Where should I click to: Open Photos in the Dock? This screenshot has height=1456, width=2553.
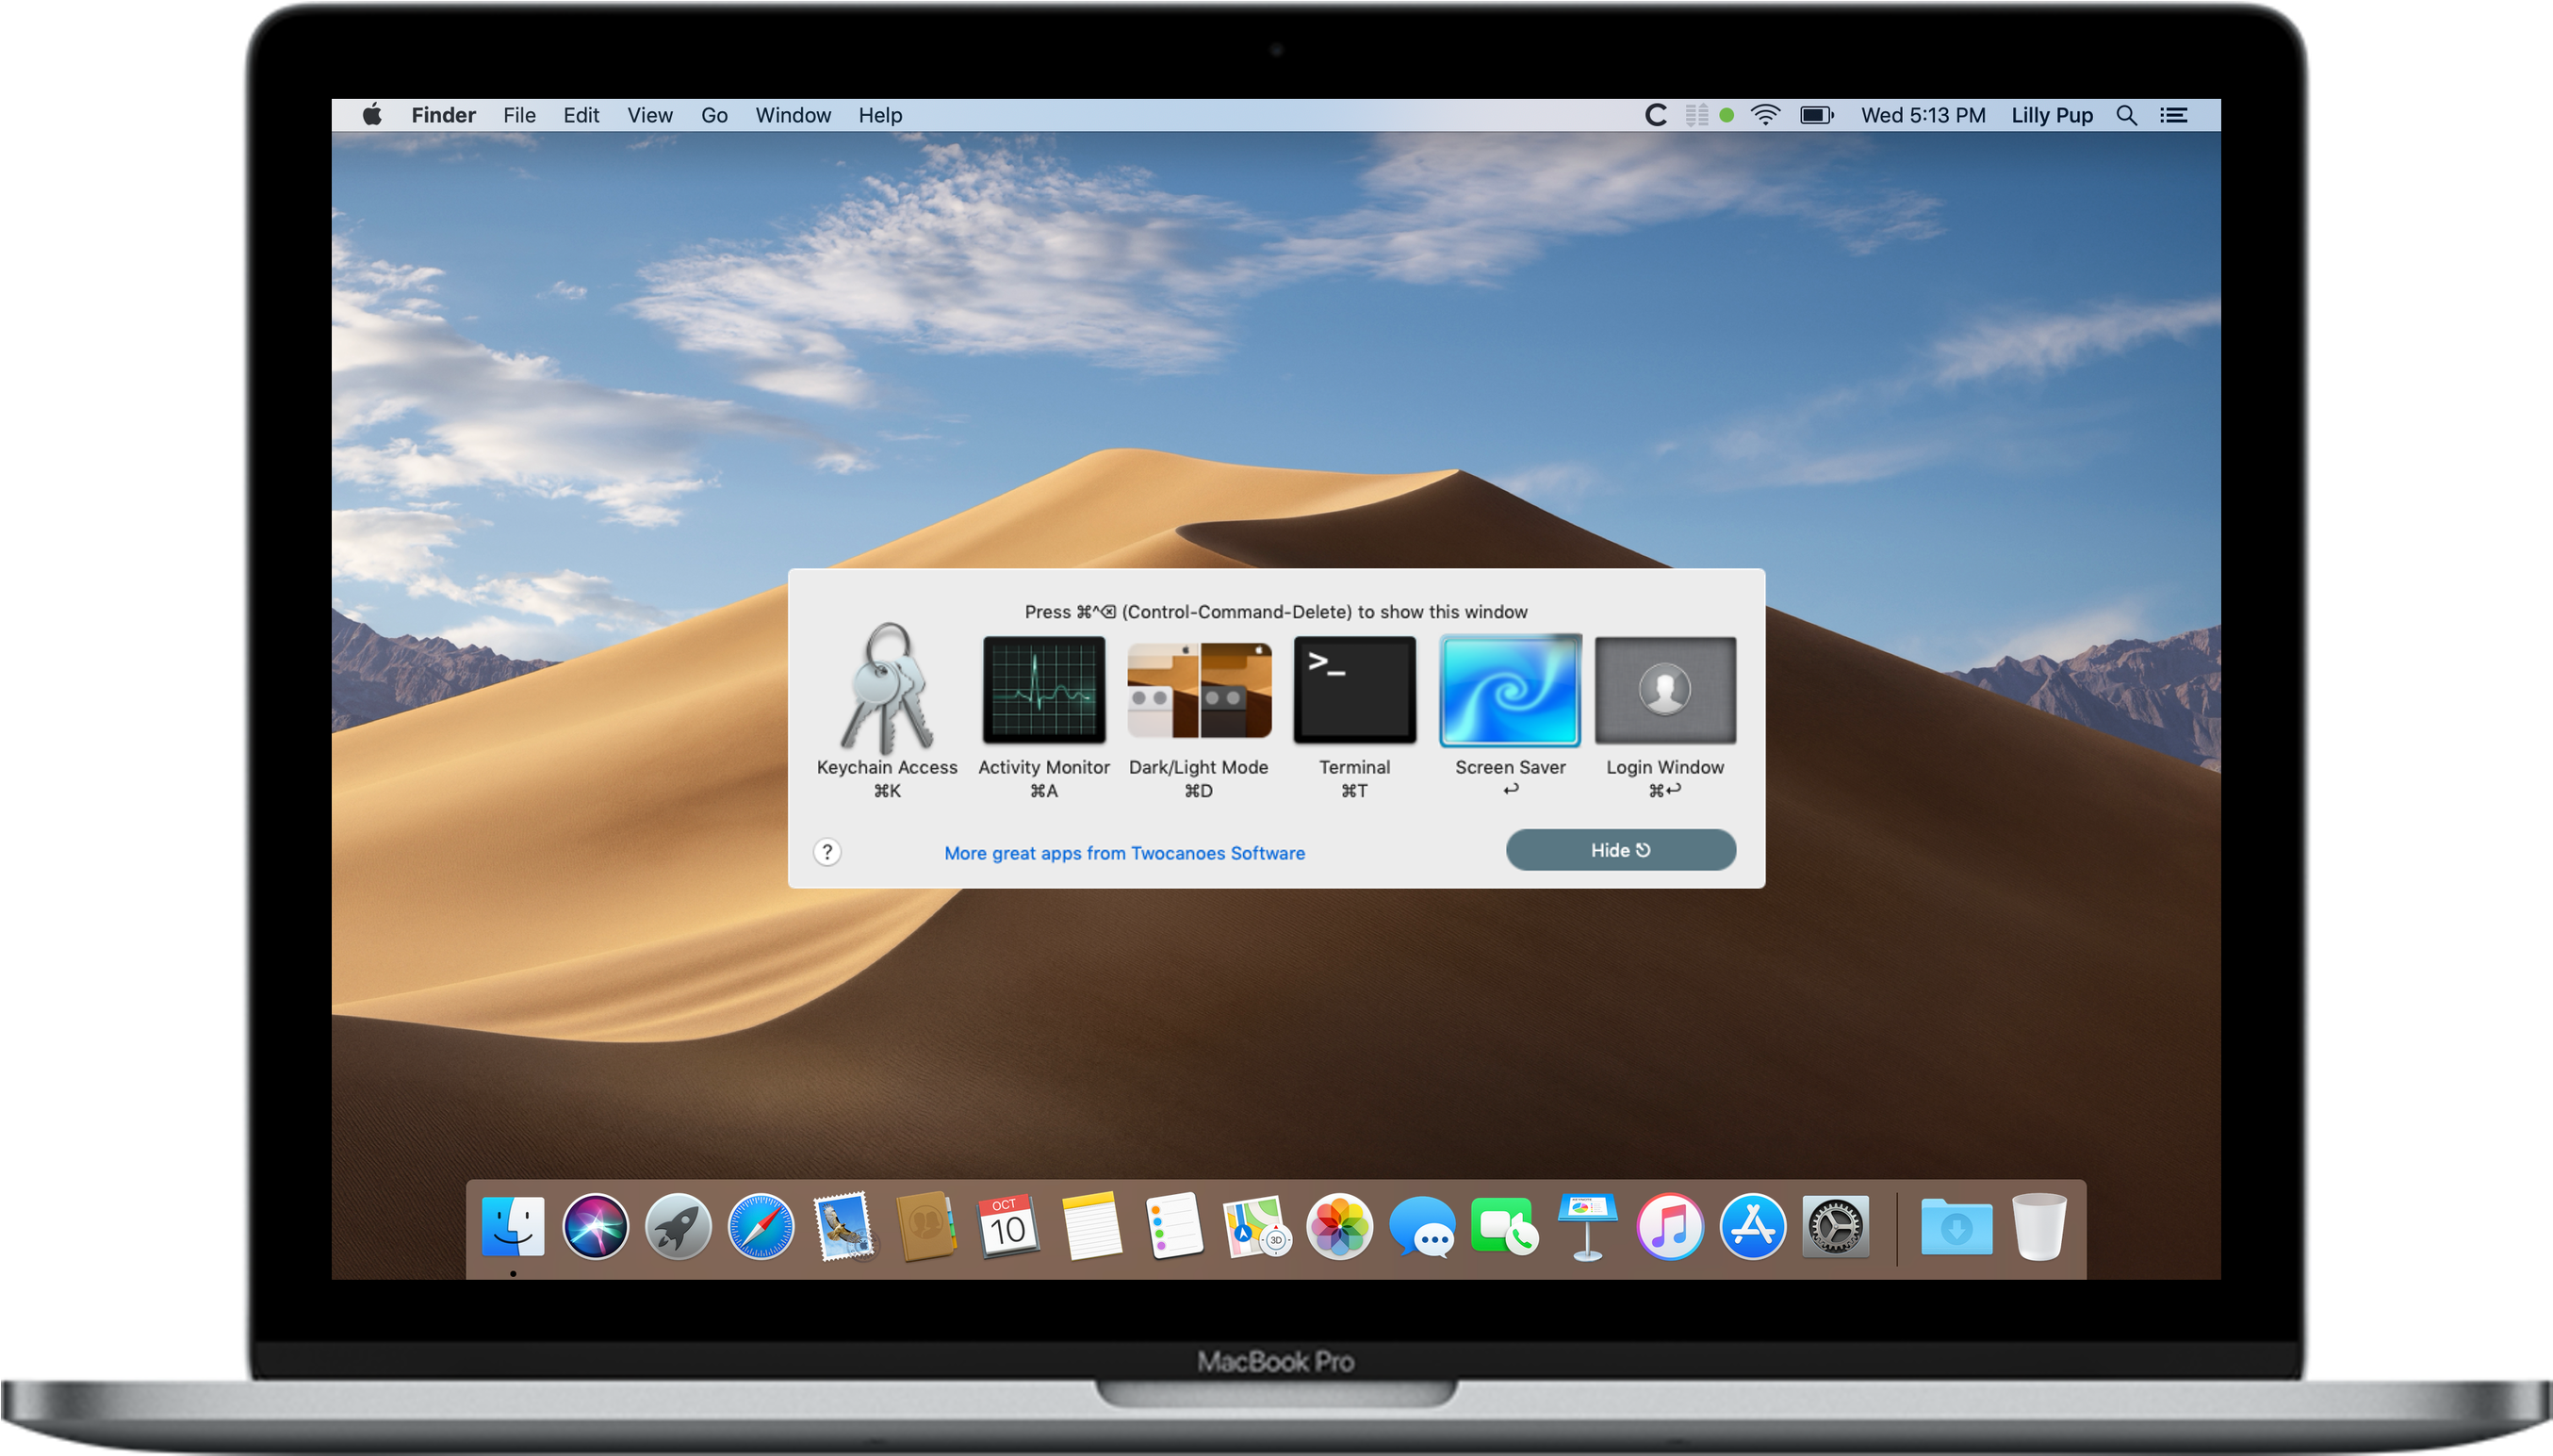(1339, 1226)
